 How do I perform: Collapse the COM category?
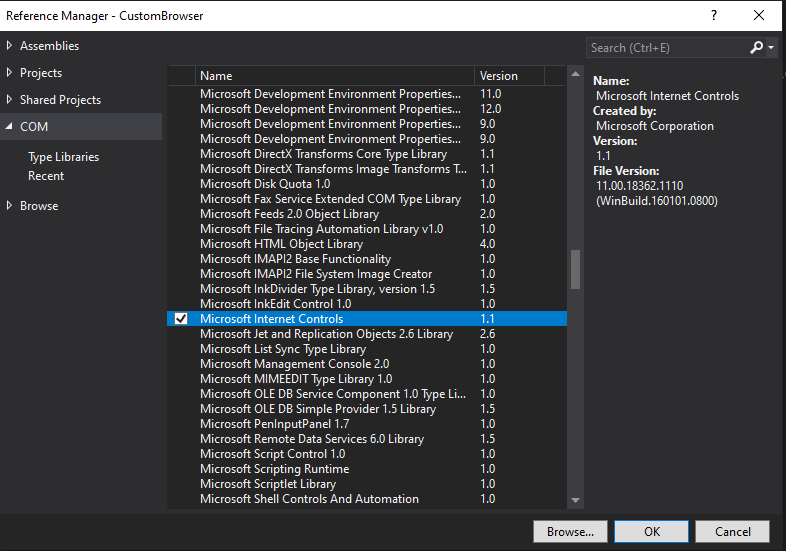(x=10, y=127)
